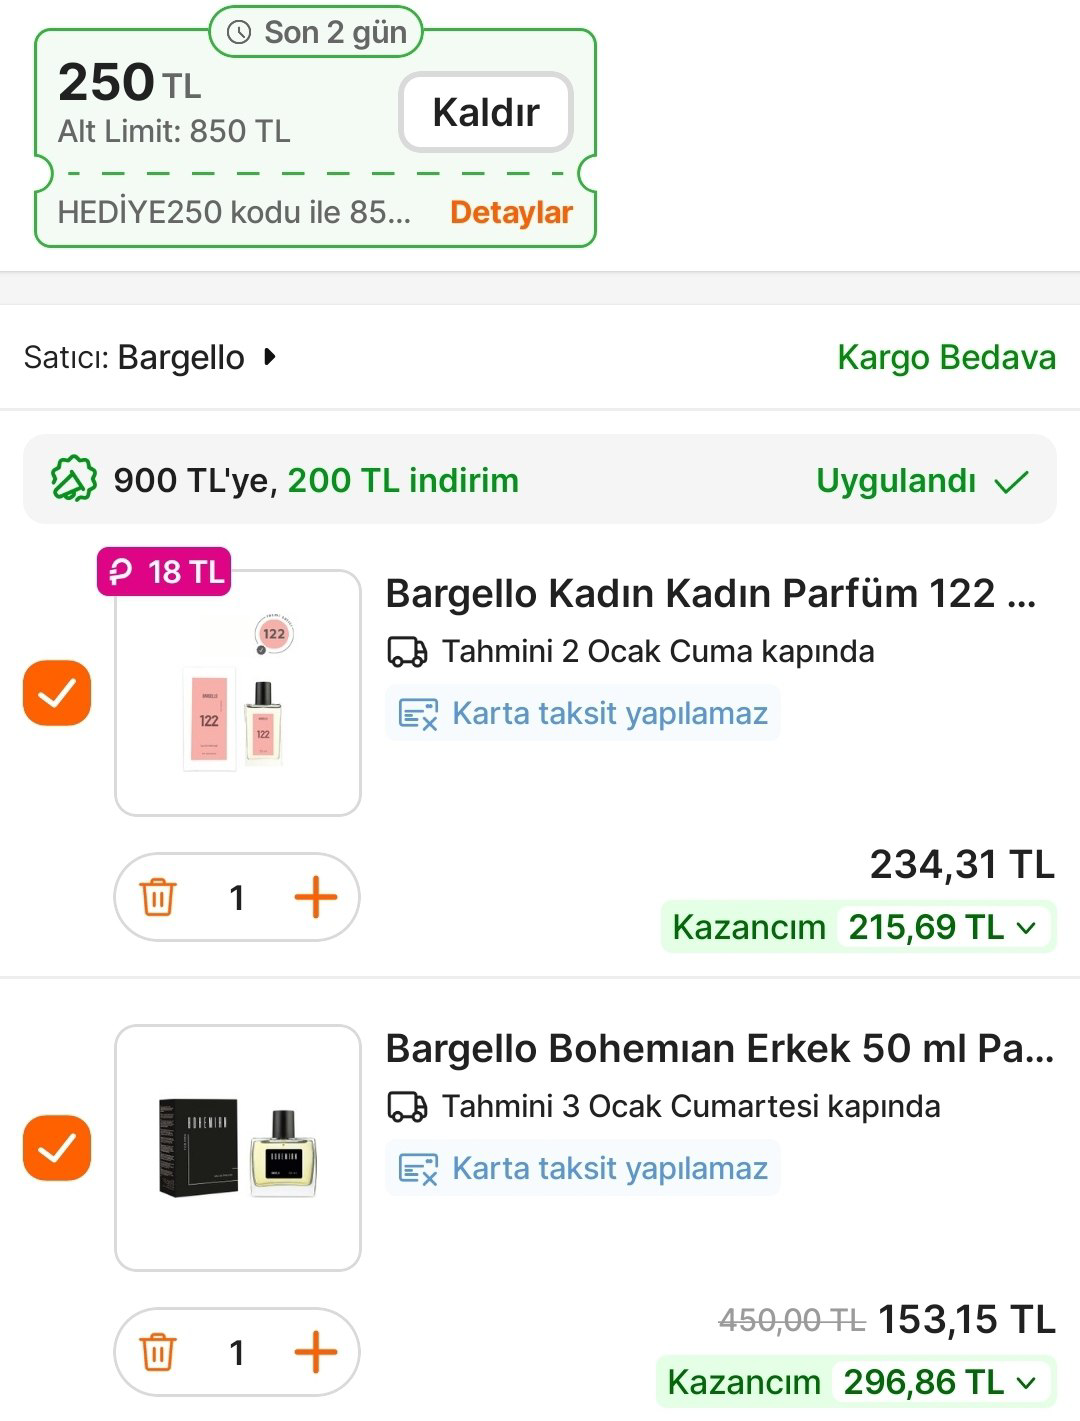Open Bargello Kadın Kadın Parfüm 122 product title

[x=710, y=593]
